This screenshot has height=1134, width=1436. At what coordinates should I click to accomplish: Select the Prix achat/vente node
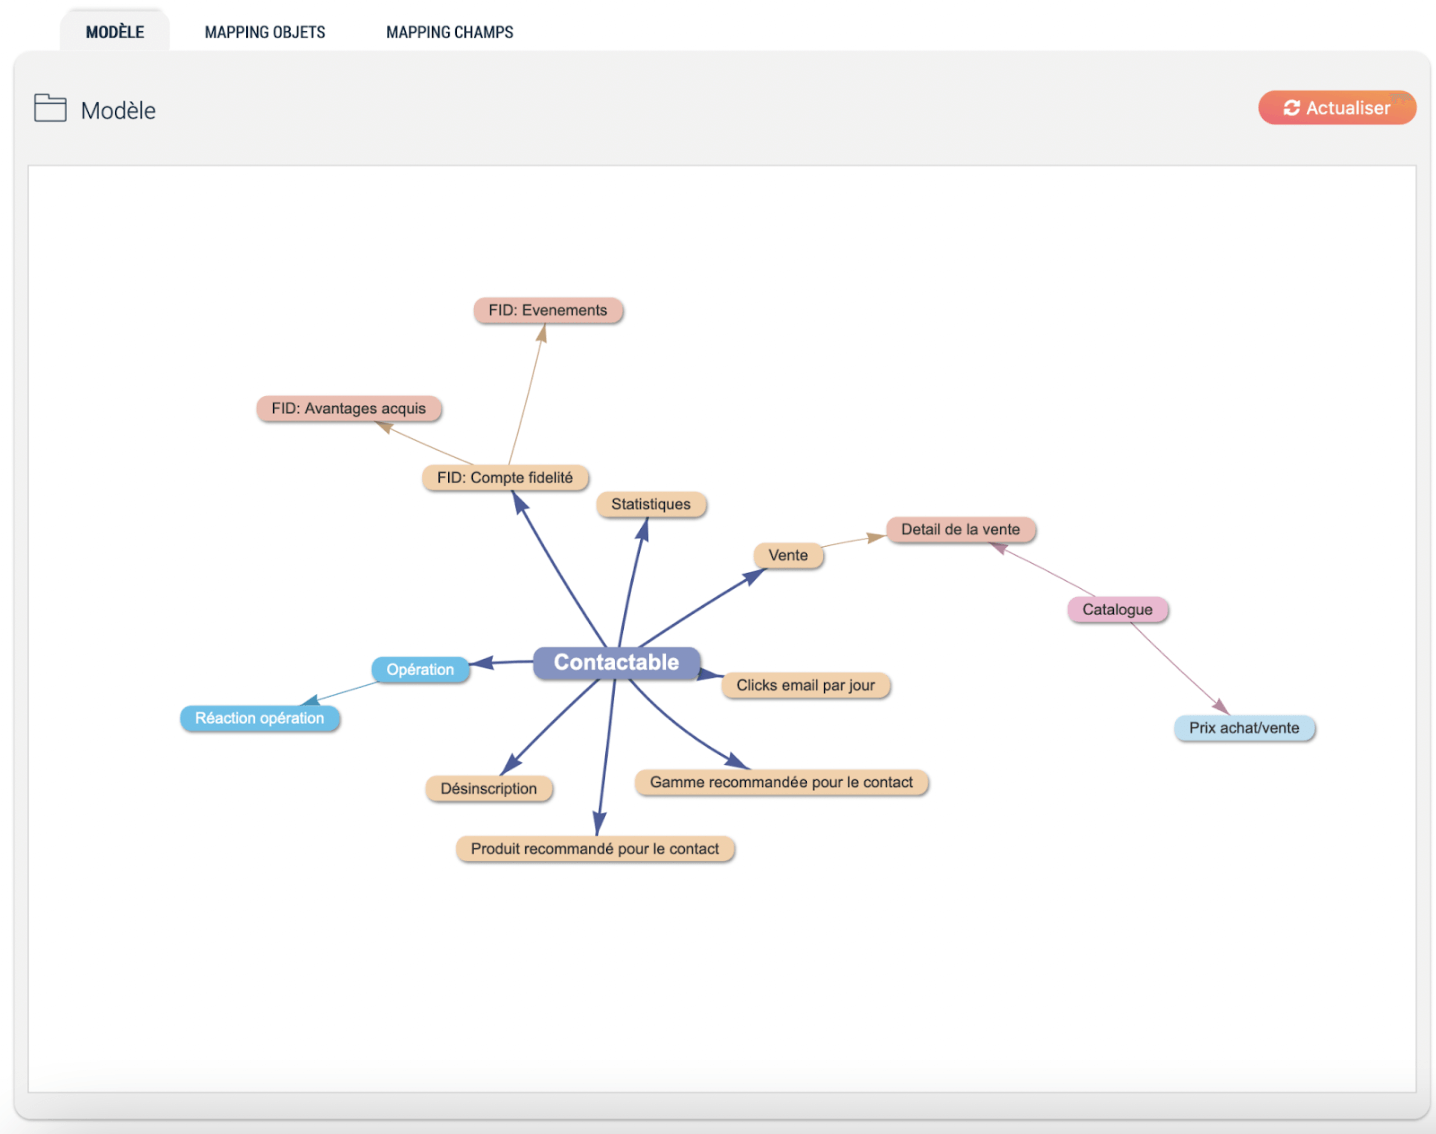coord(1244,728)
